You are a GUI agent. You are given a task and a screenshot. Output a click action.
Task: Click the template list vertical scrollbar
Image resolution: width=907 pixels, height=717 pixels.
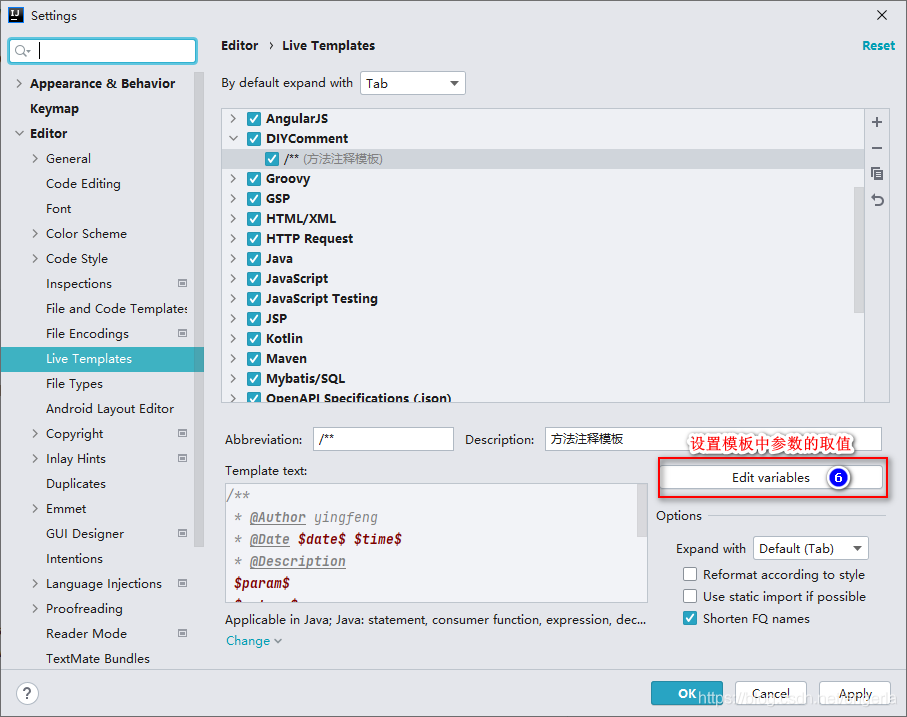pyautogui.click(x=858, y=249)
